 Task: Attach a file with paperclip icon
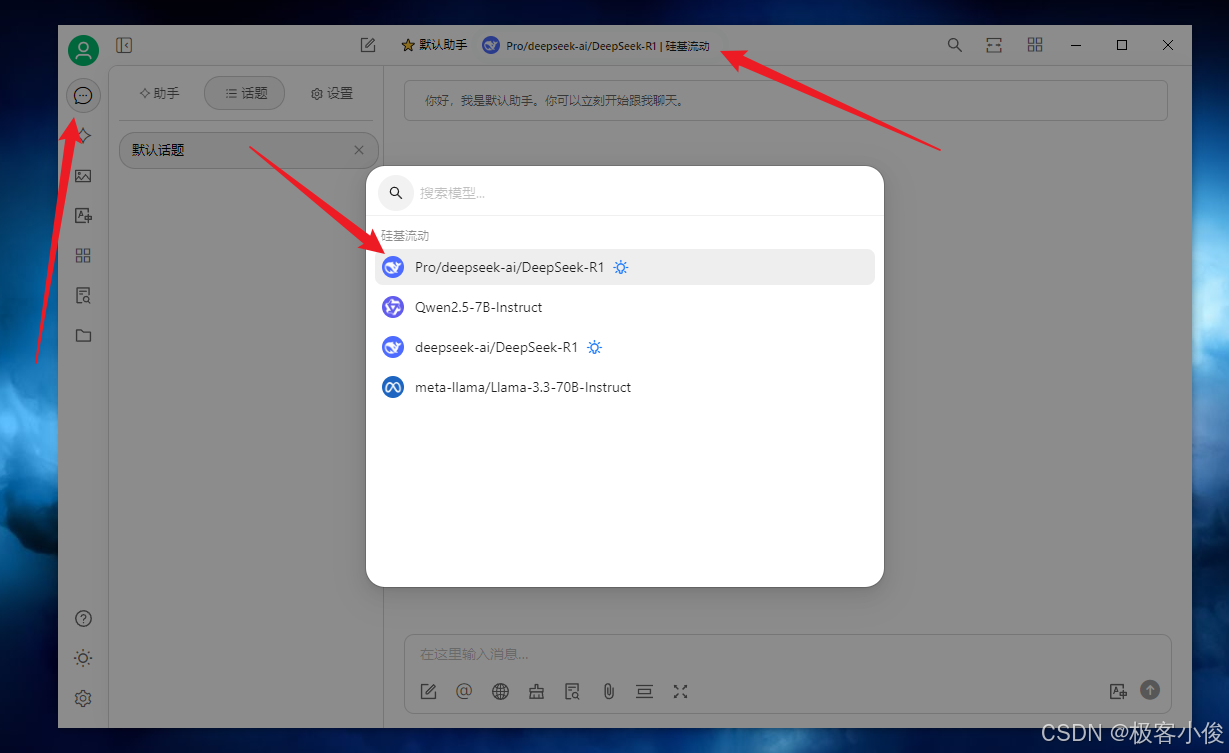[x=608, y=691]
